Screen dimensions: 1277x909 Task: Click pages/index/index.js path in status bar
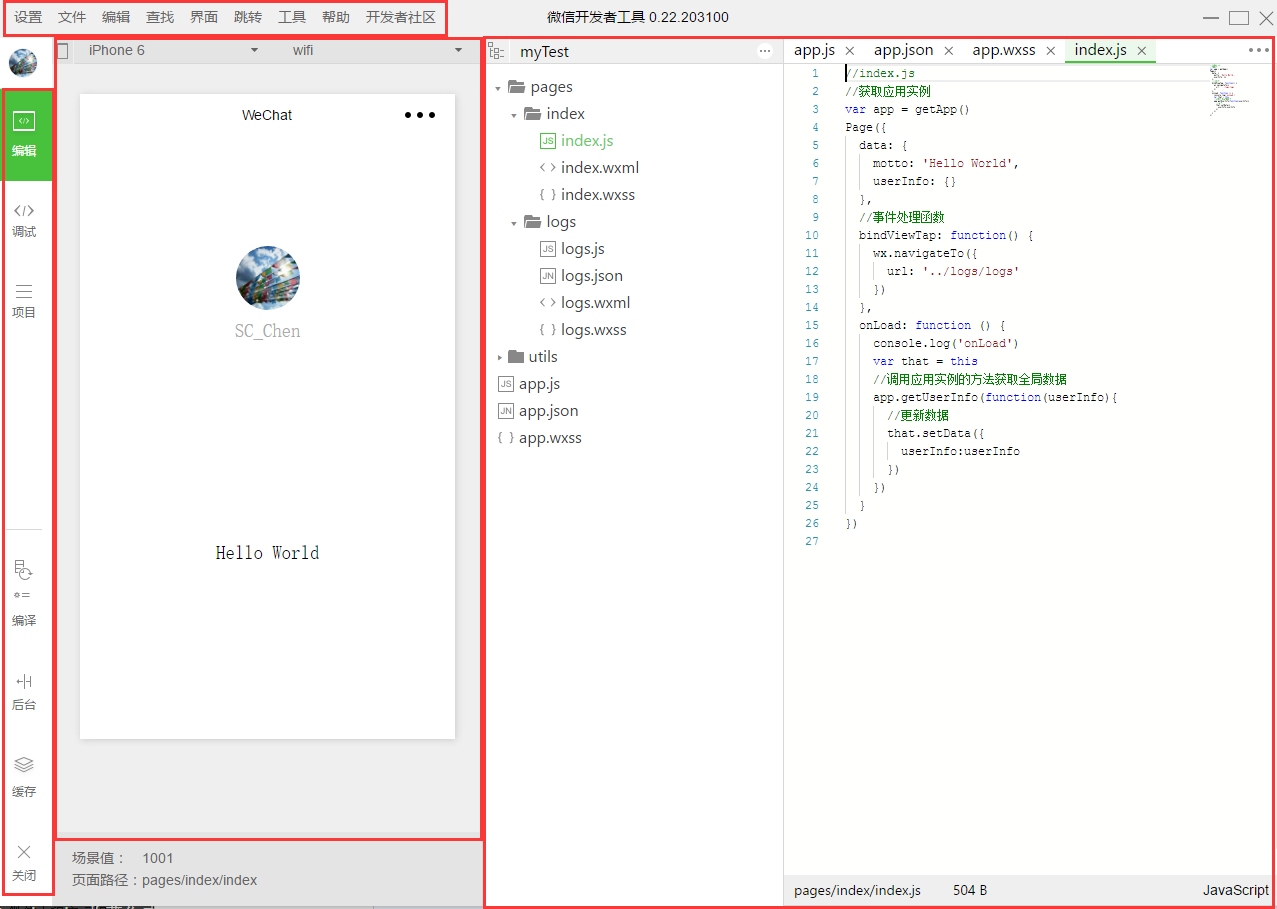click(857, 890)
